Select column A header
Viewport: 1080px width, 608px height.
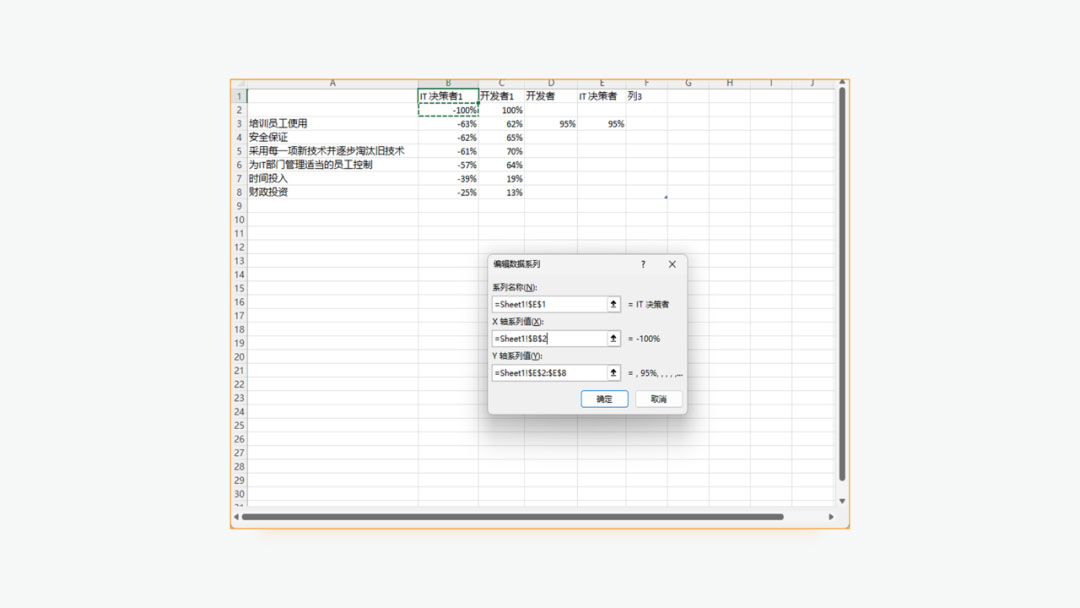pos(333,83)
